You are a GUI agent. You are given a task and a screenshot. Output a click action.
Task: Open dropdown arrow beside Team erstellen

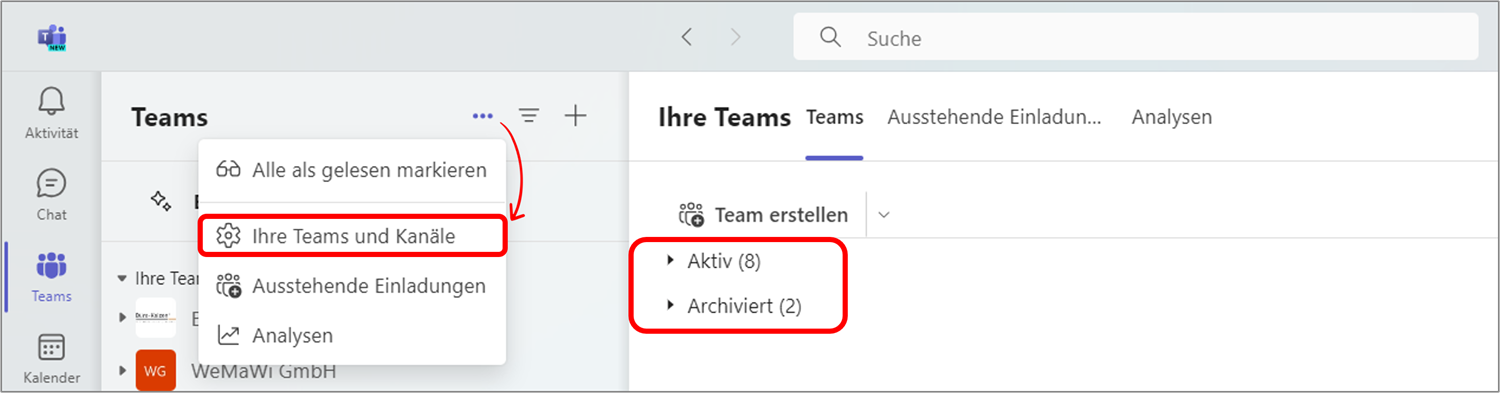click(x=883, y=214)
